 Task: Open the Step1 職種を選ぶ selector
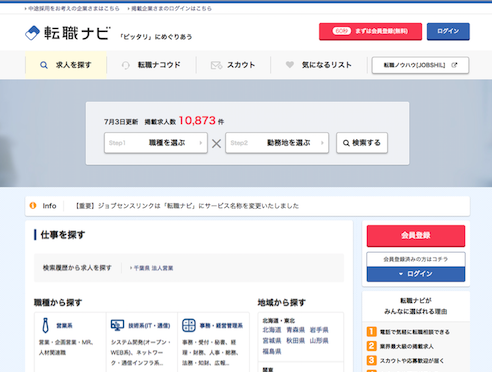pos(156,143)
